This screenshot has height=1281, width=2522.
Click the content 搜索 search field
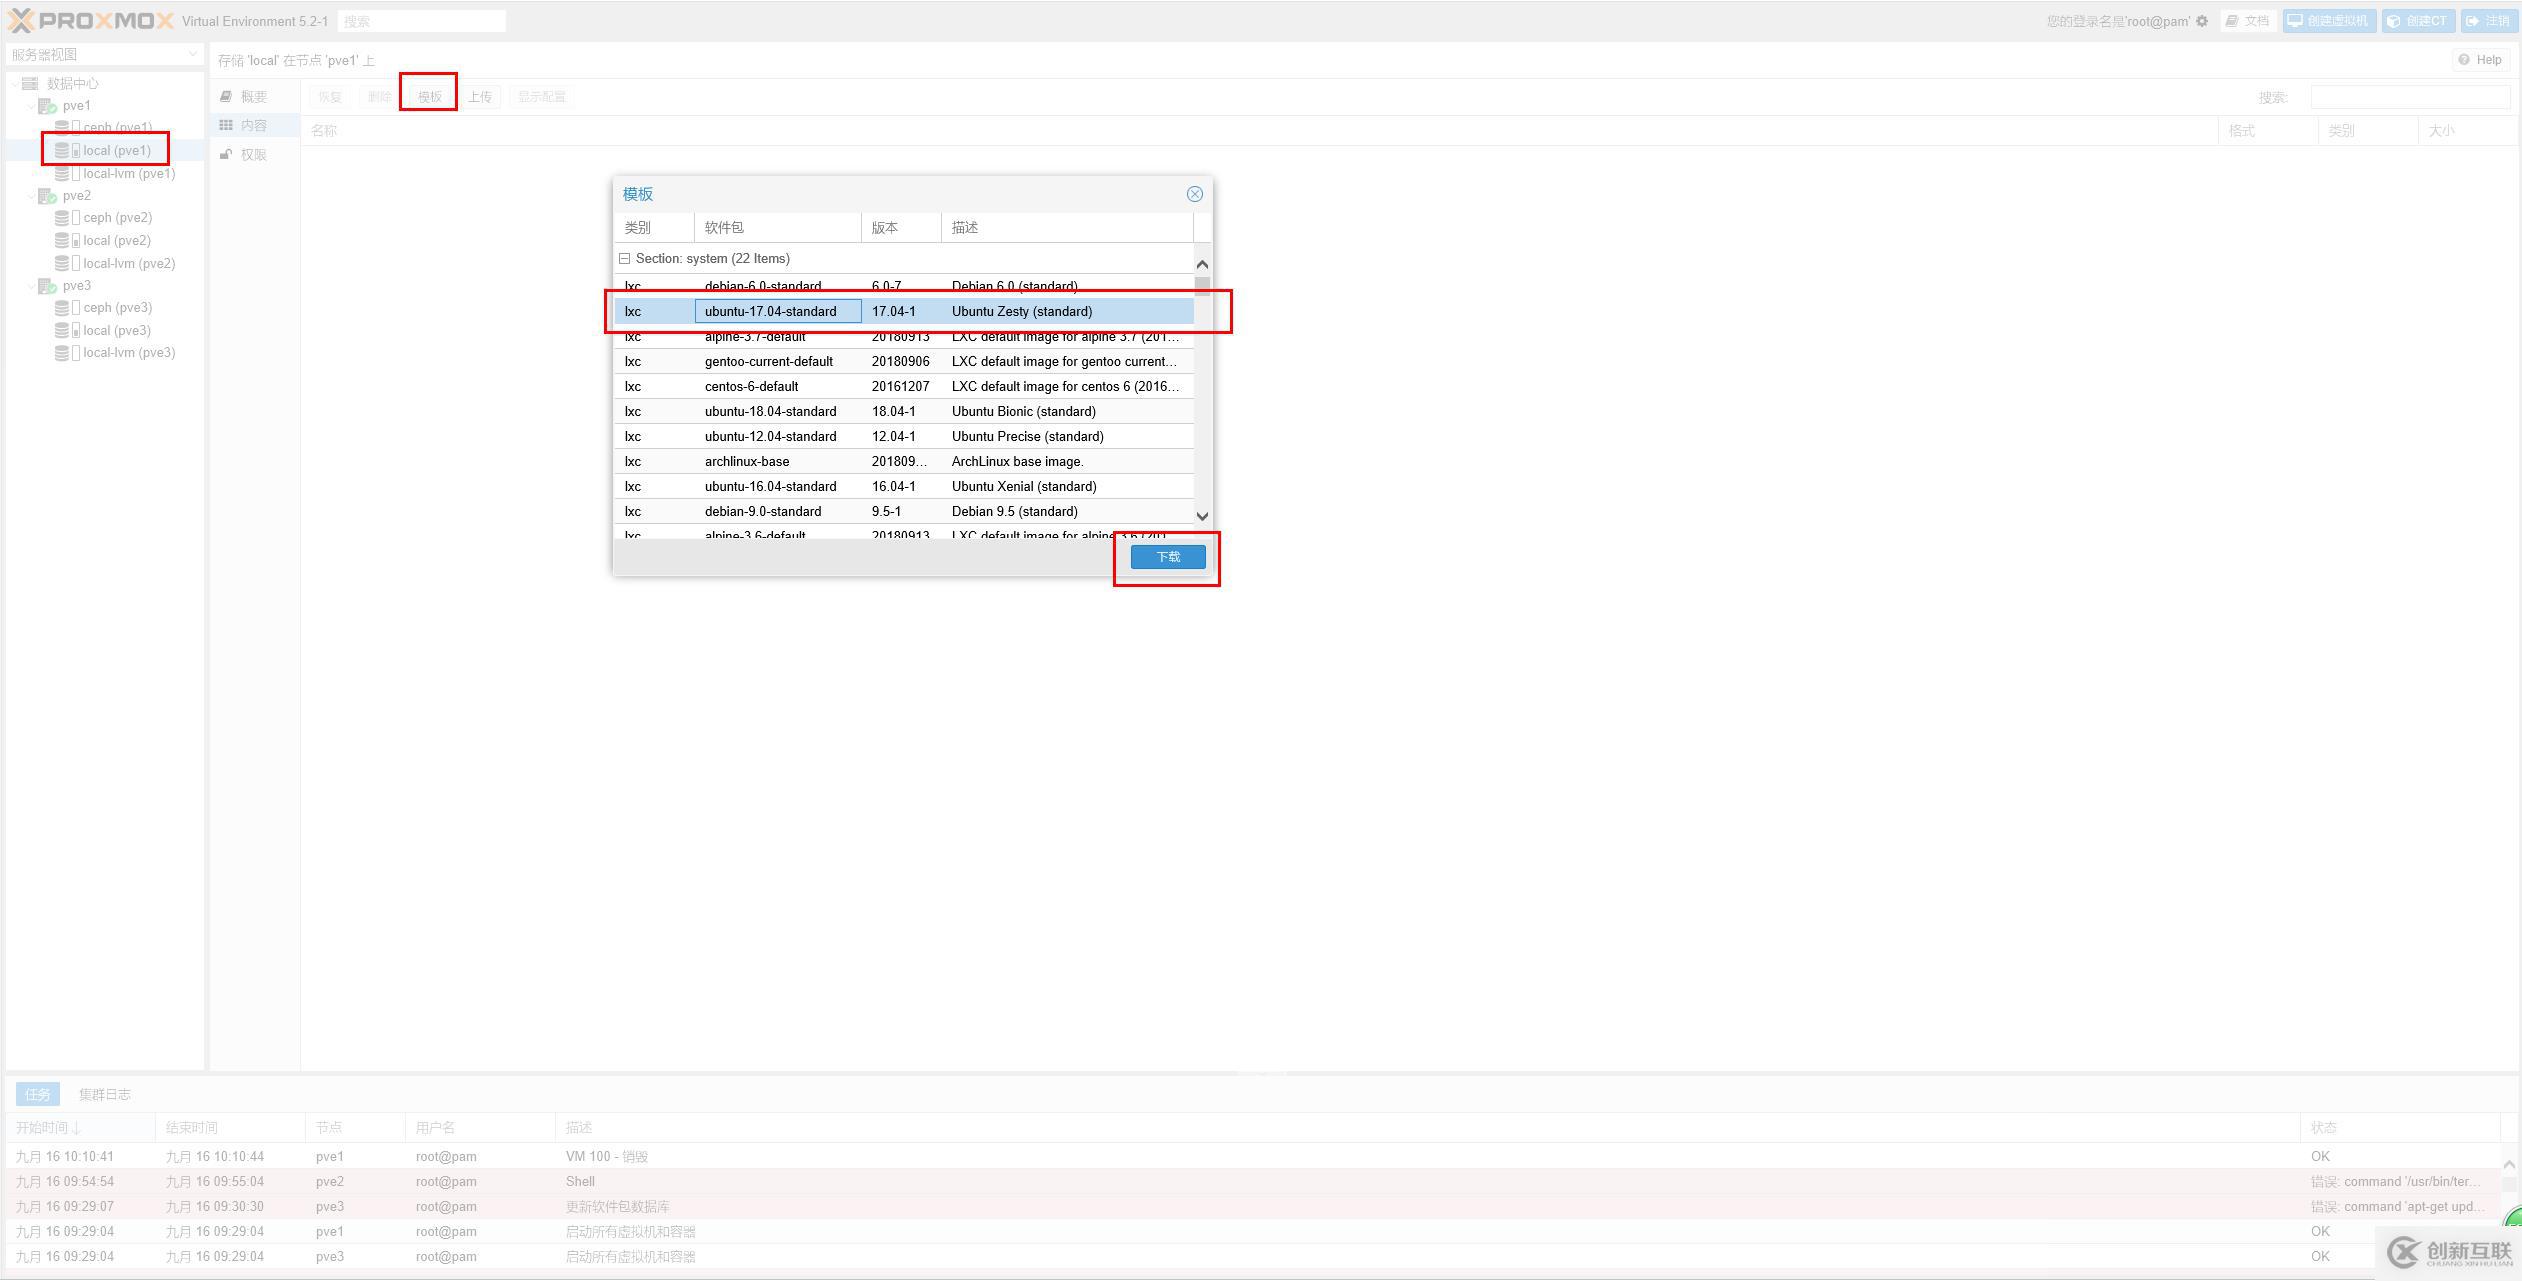pyautogui.click(x=2409, y=97)
